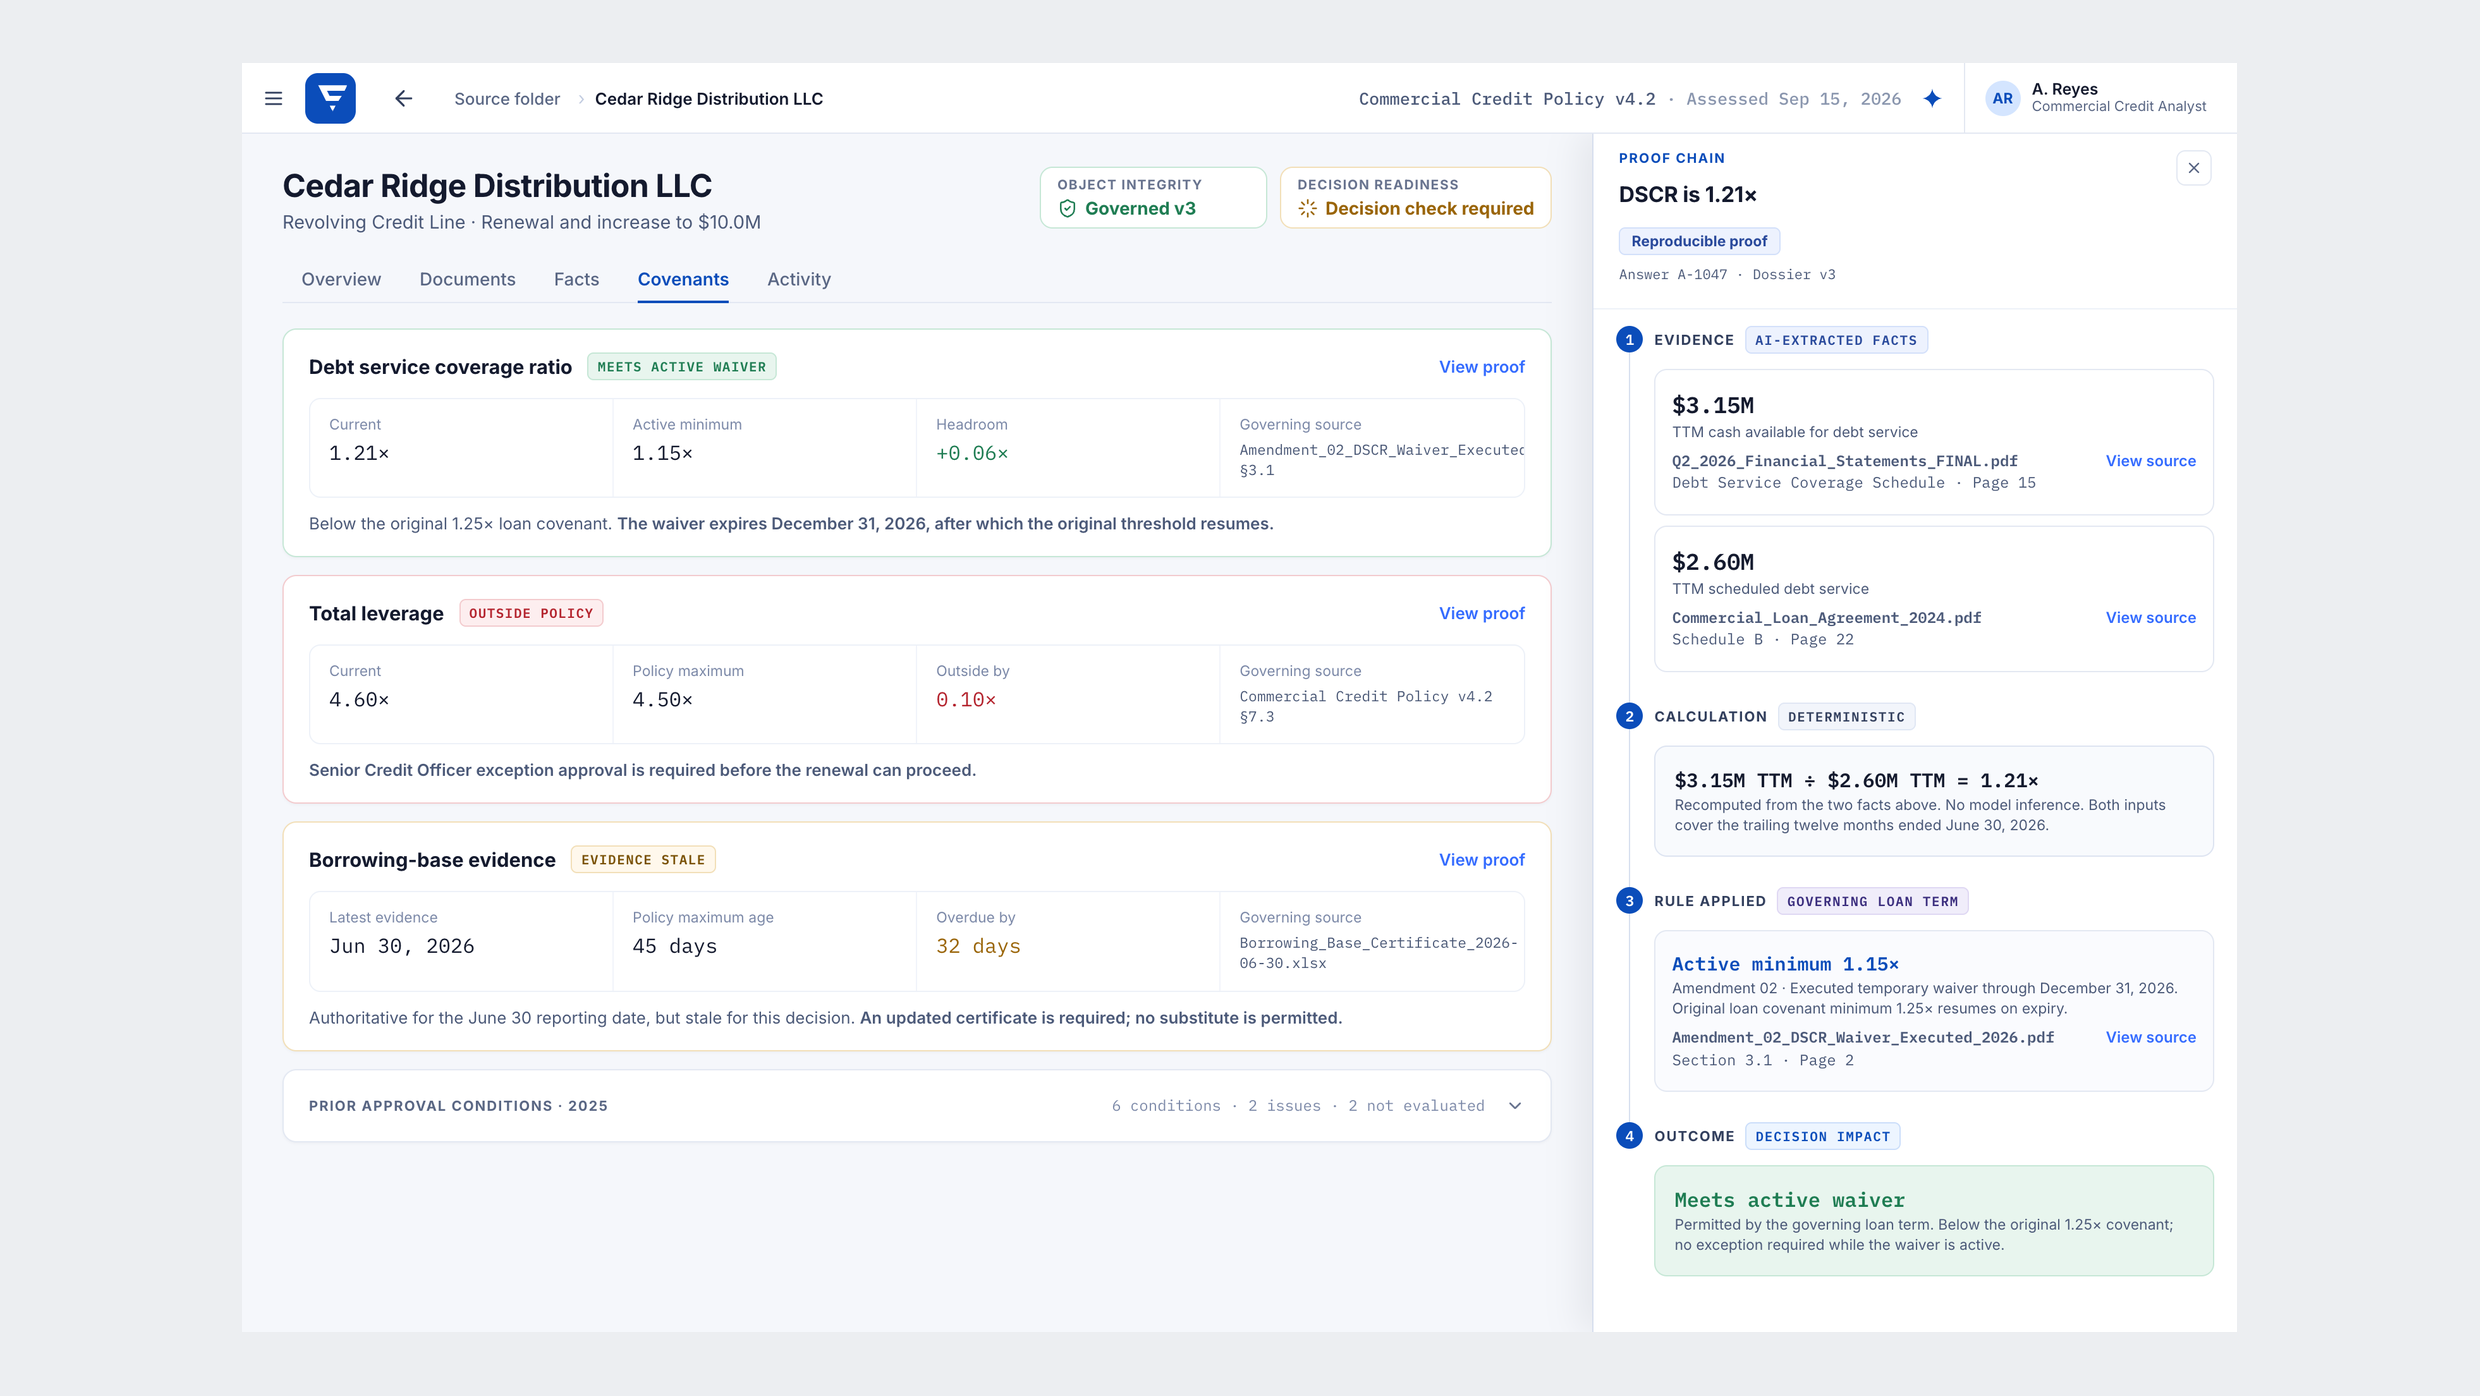Image resolution: width=2480 pixels, height=1396 pixels.
Task: Click the EVIDENCE STALE badge
Action: pyautogui.click(x=643, y=860)
